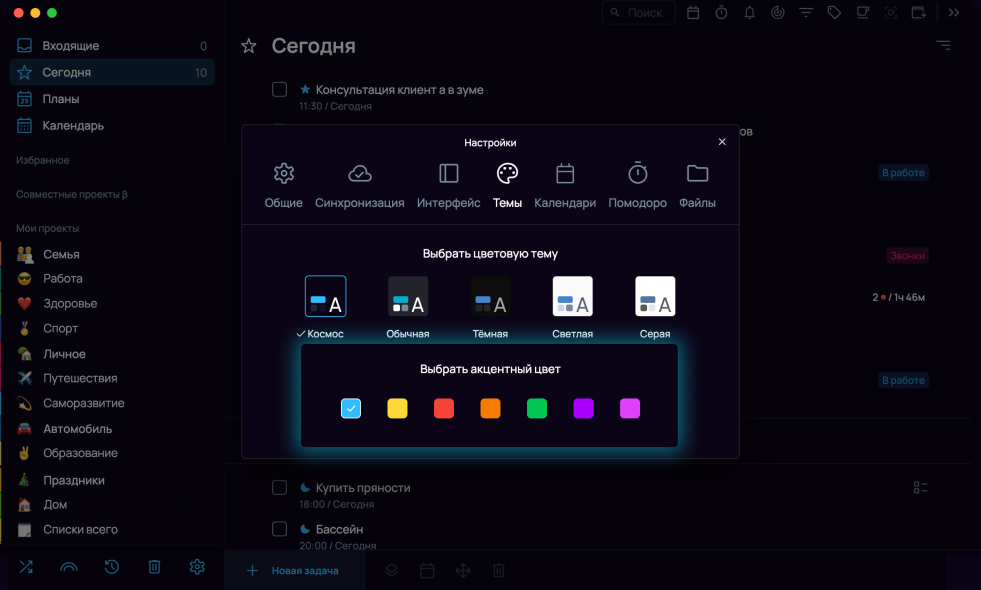
Task: Choose the green accent color
Action: pos(537,408)
